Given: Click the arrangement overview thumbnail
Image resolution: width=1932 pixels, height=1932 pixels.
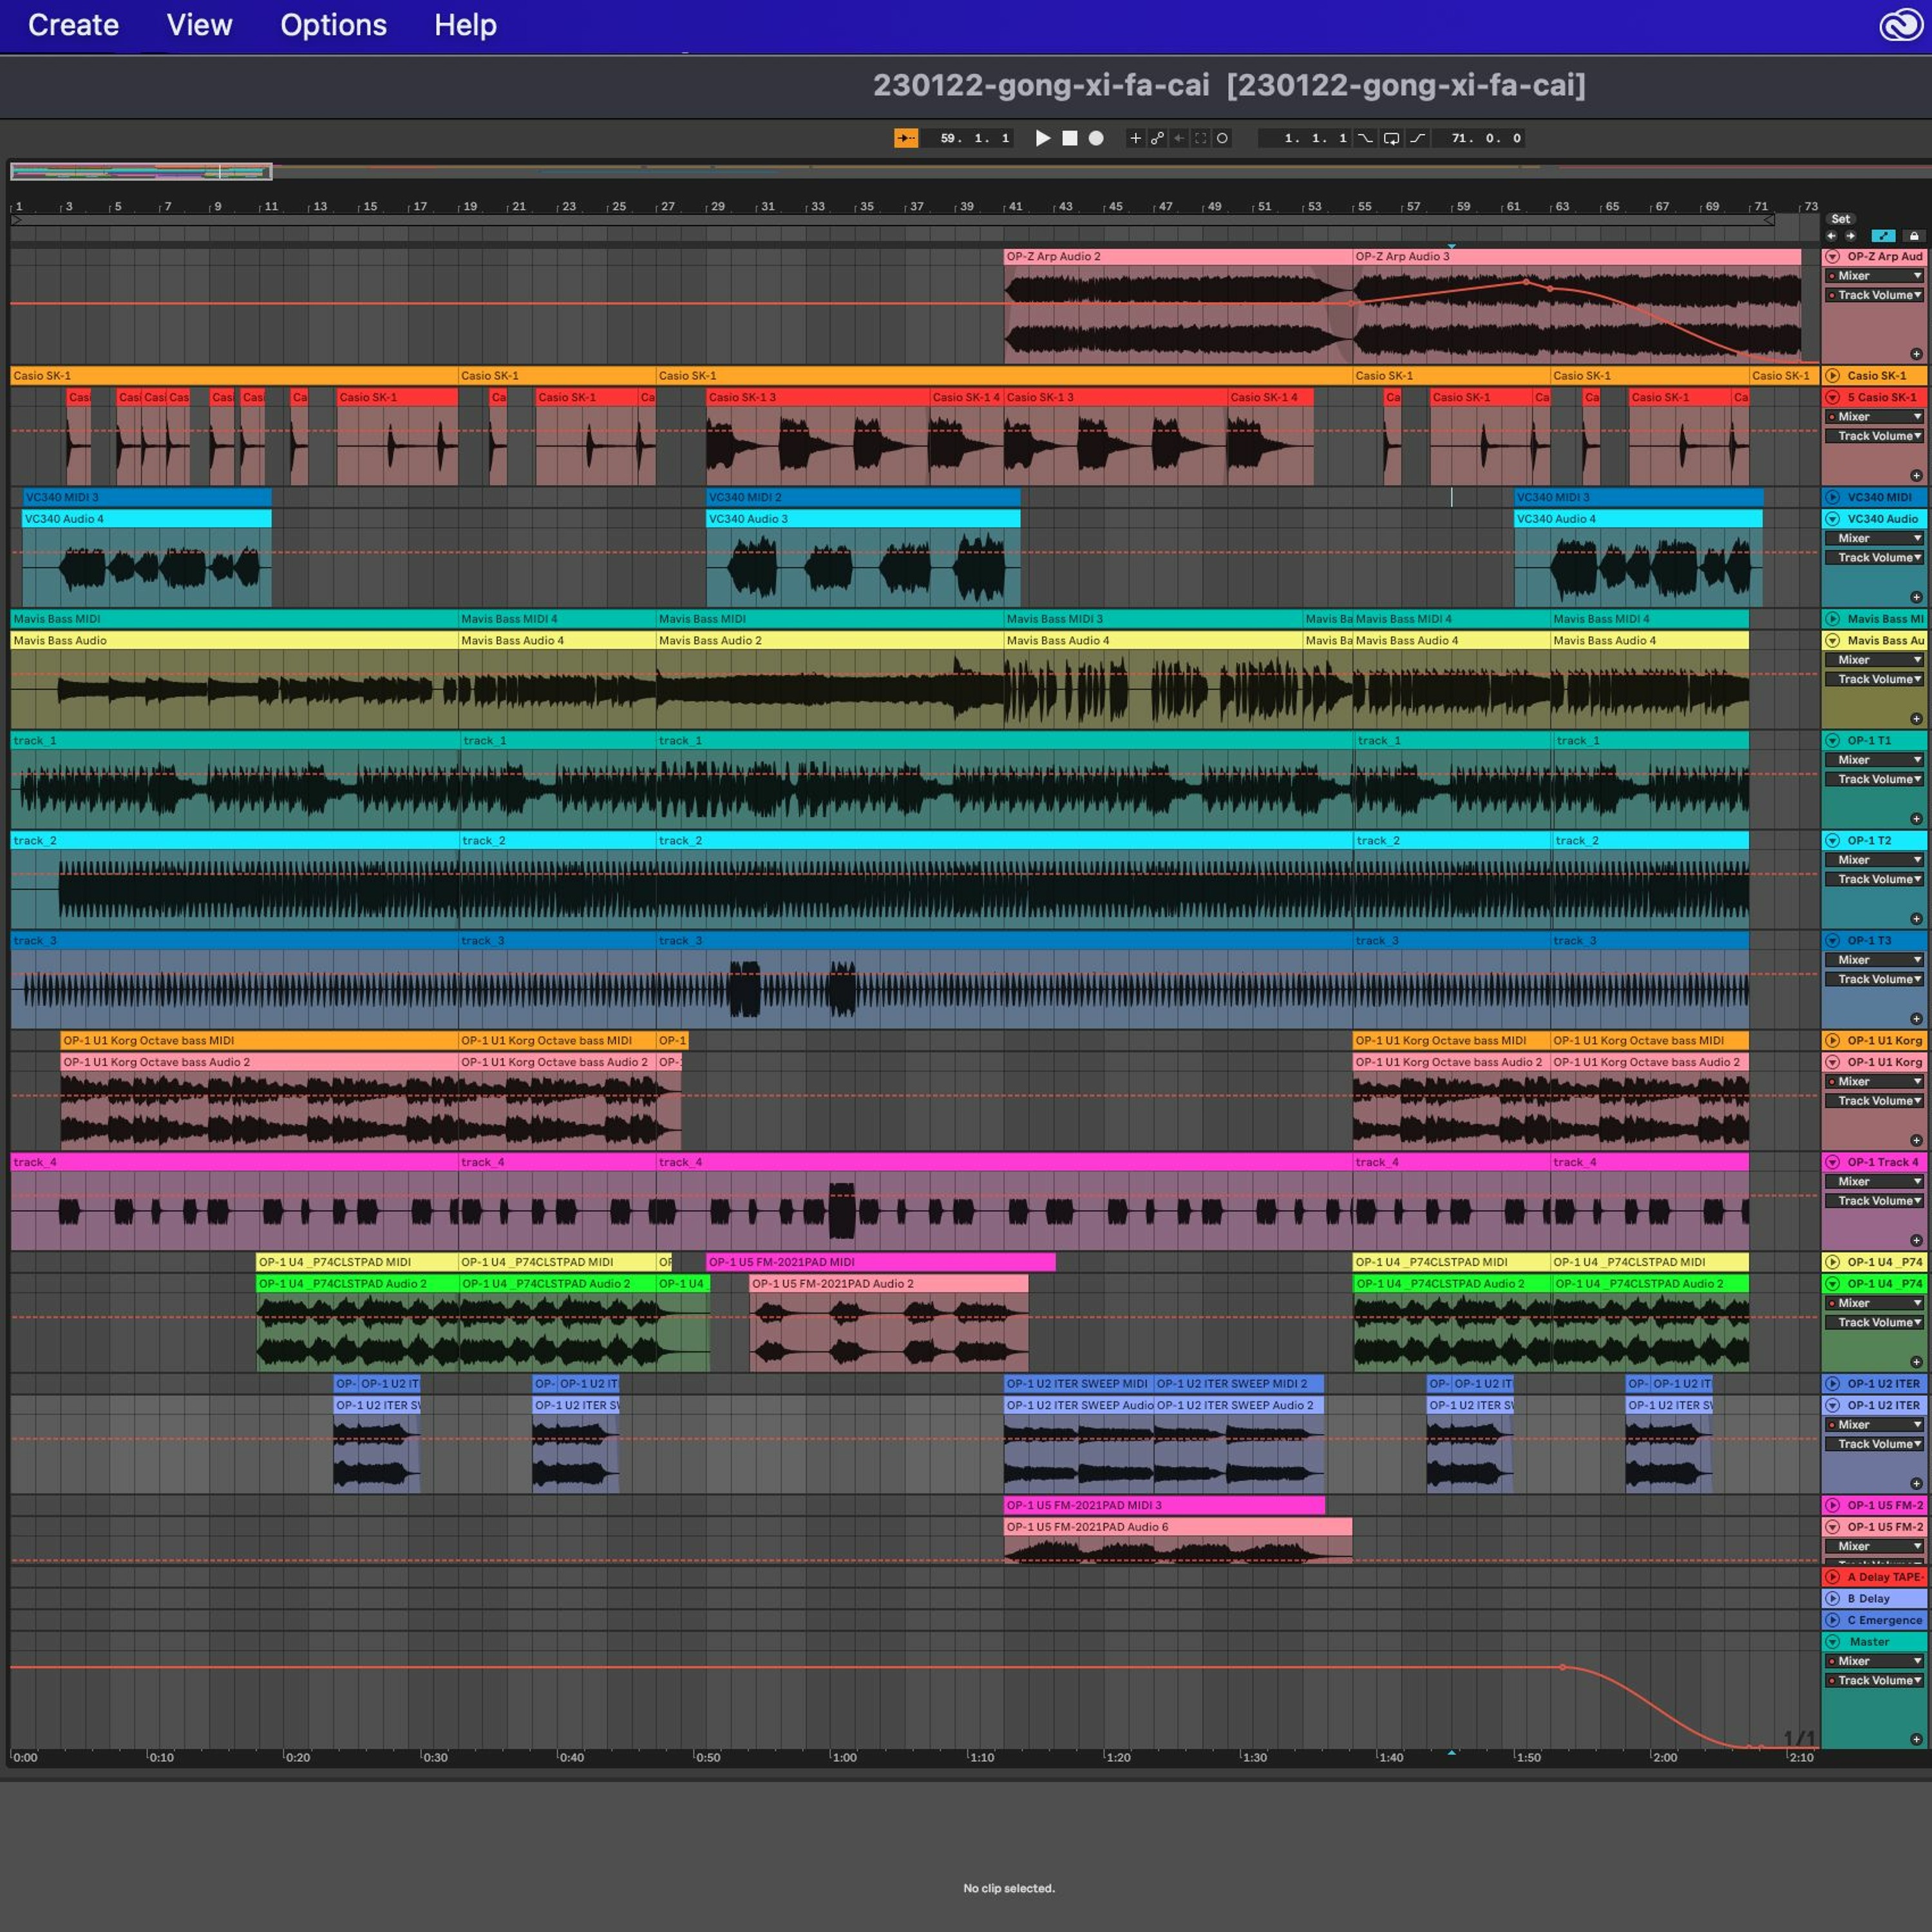Looking at the screenshot, I should pyautogui.click(x=141, y=172).
